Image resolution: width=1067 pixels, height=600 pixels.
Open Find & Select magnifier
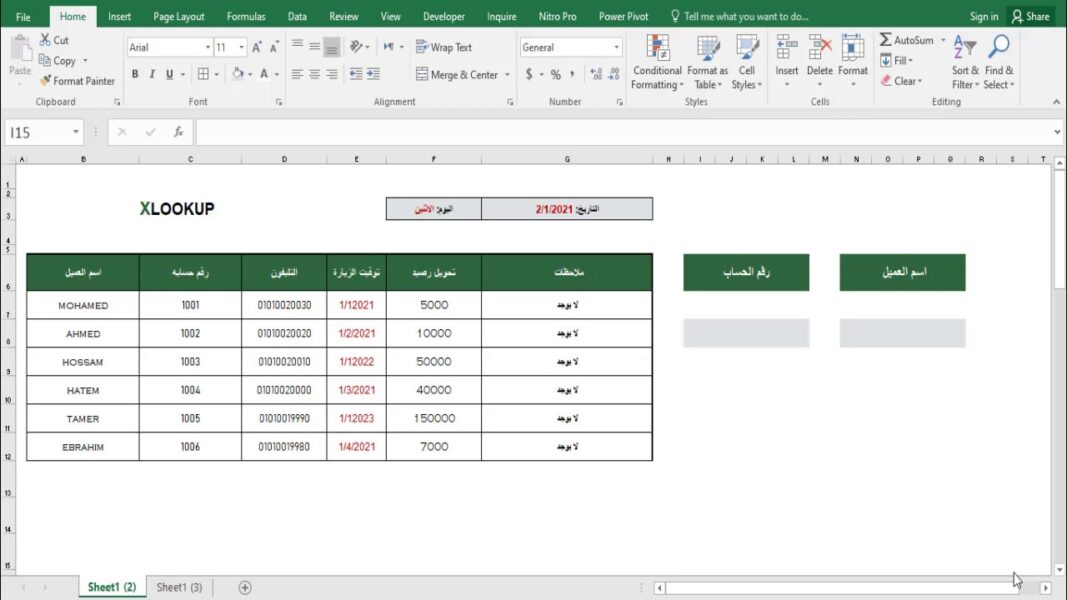[x=998, y=63]
